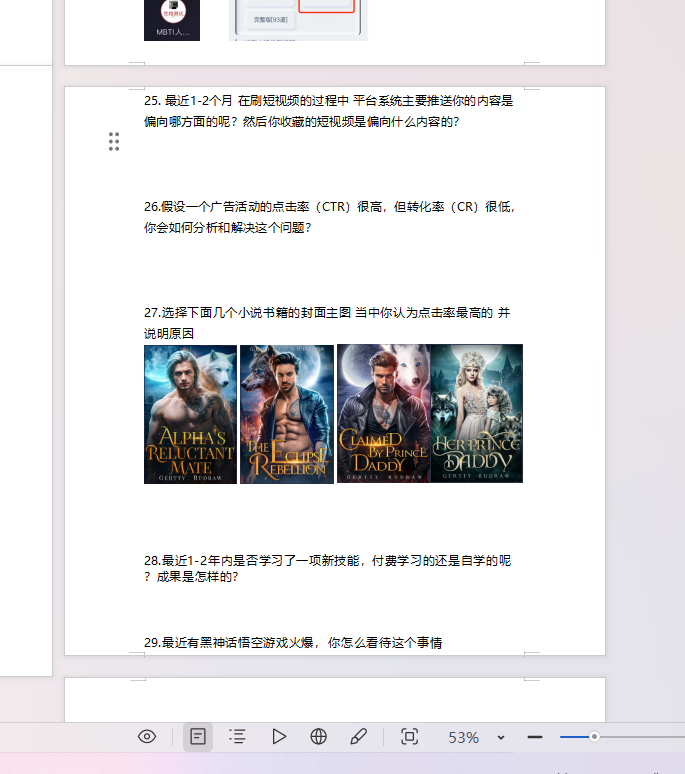Switch to page layout view
This screenshot has height=774, width=685.
198,737
